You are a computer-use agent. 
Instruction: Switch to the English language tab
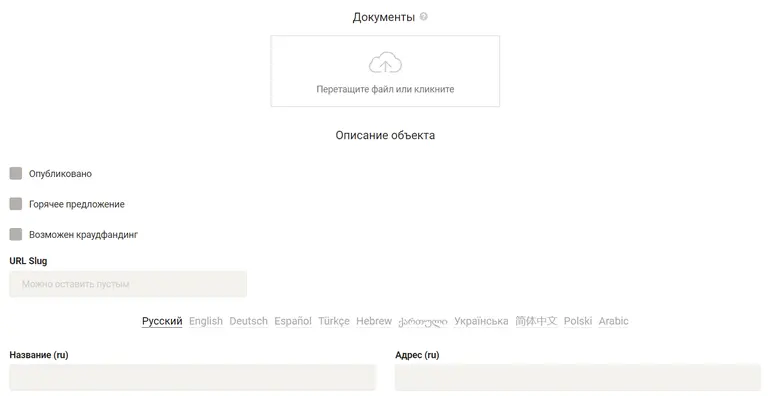click(x=206, y=321)
